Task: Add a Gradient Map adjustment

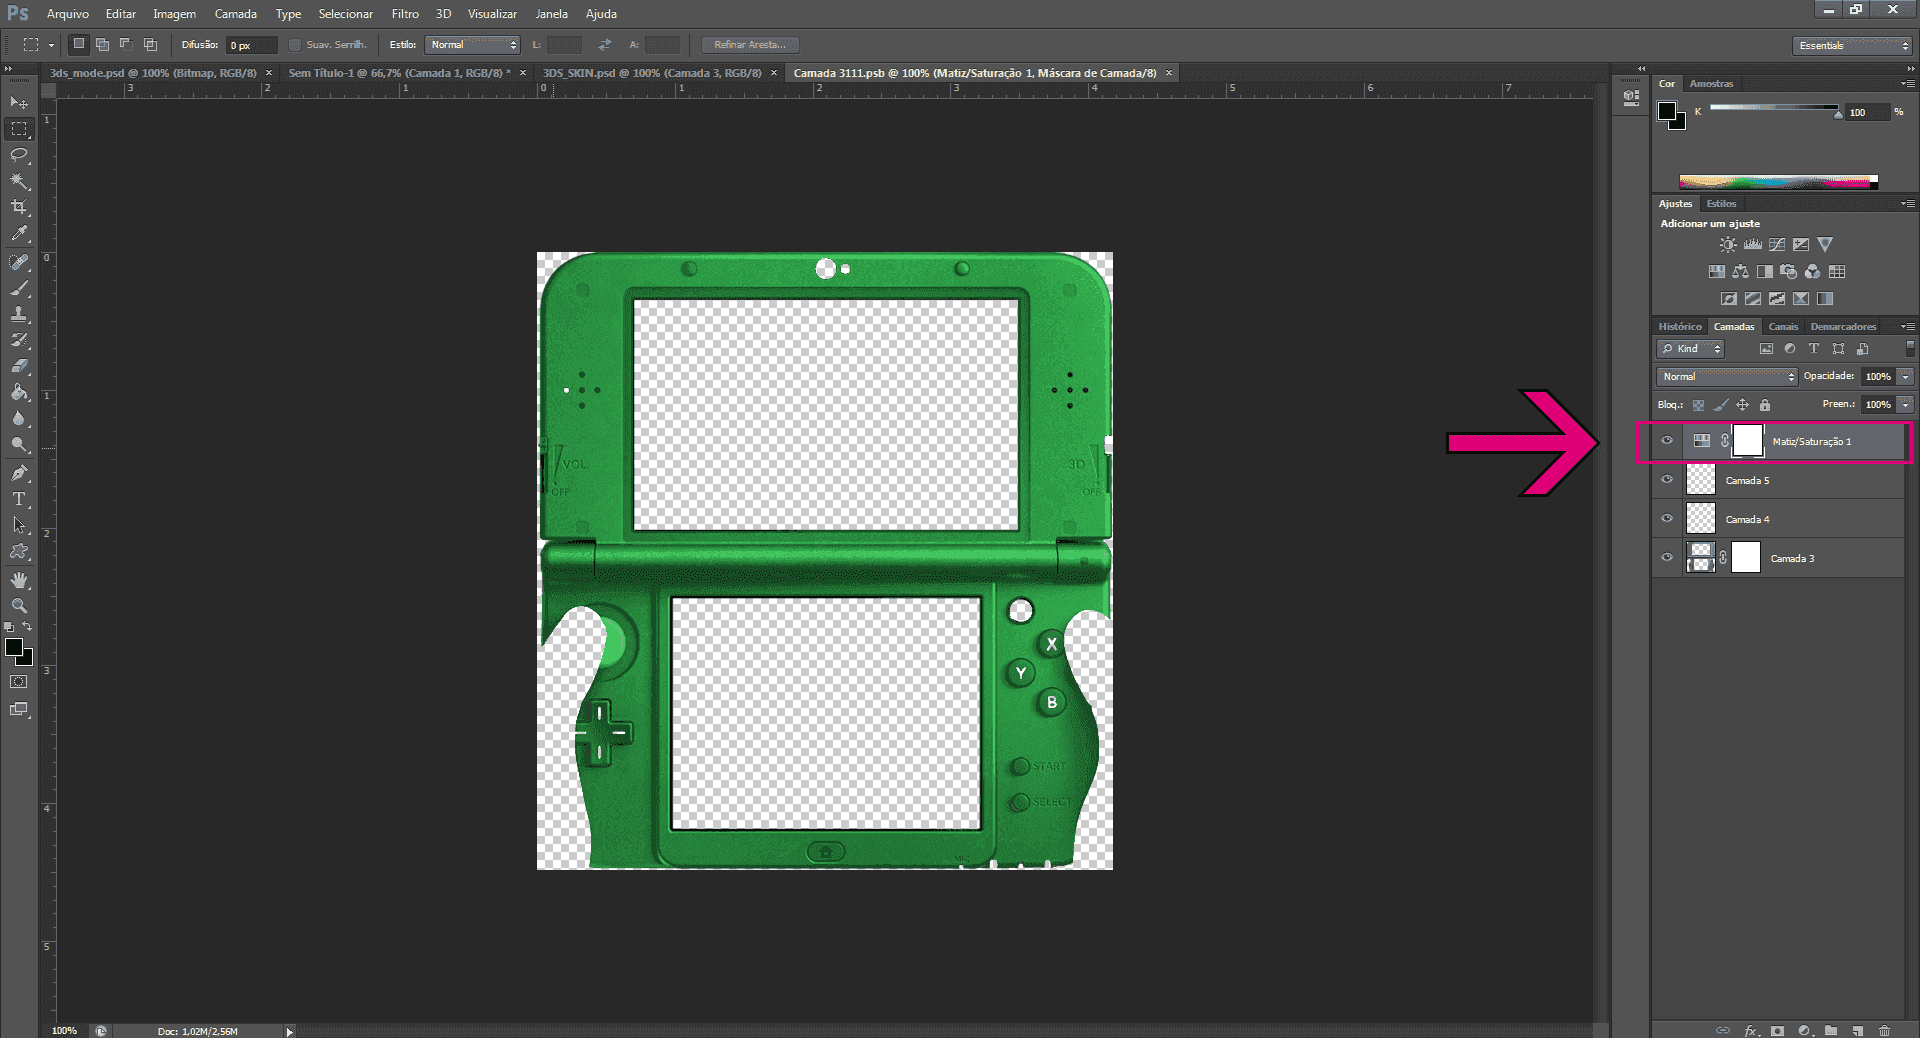Action: tap(1825, 298)
